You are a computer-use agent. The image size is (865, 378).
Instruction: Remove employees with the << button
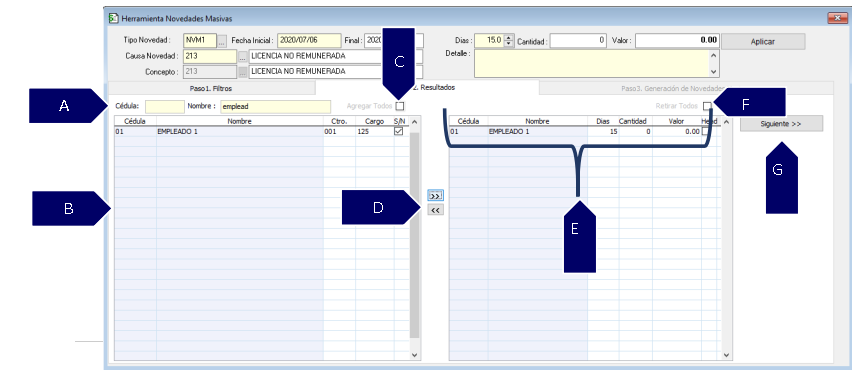click(435, 210)
